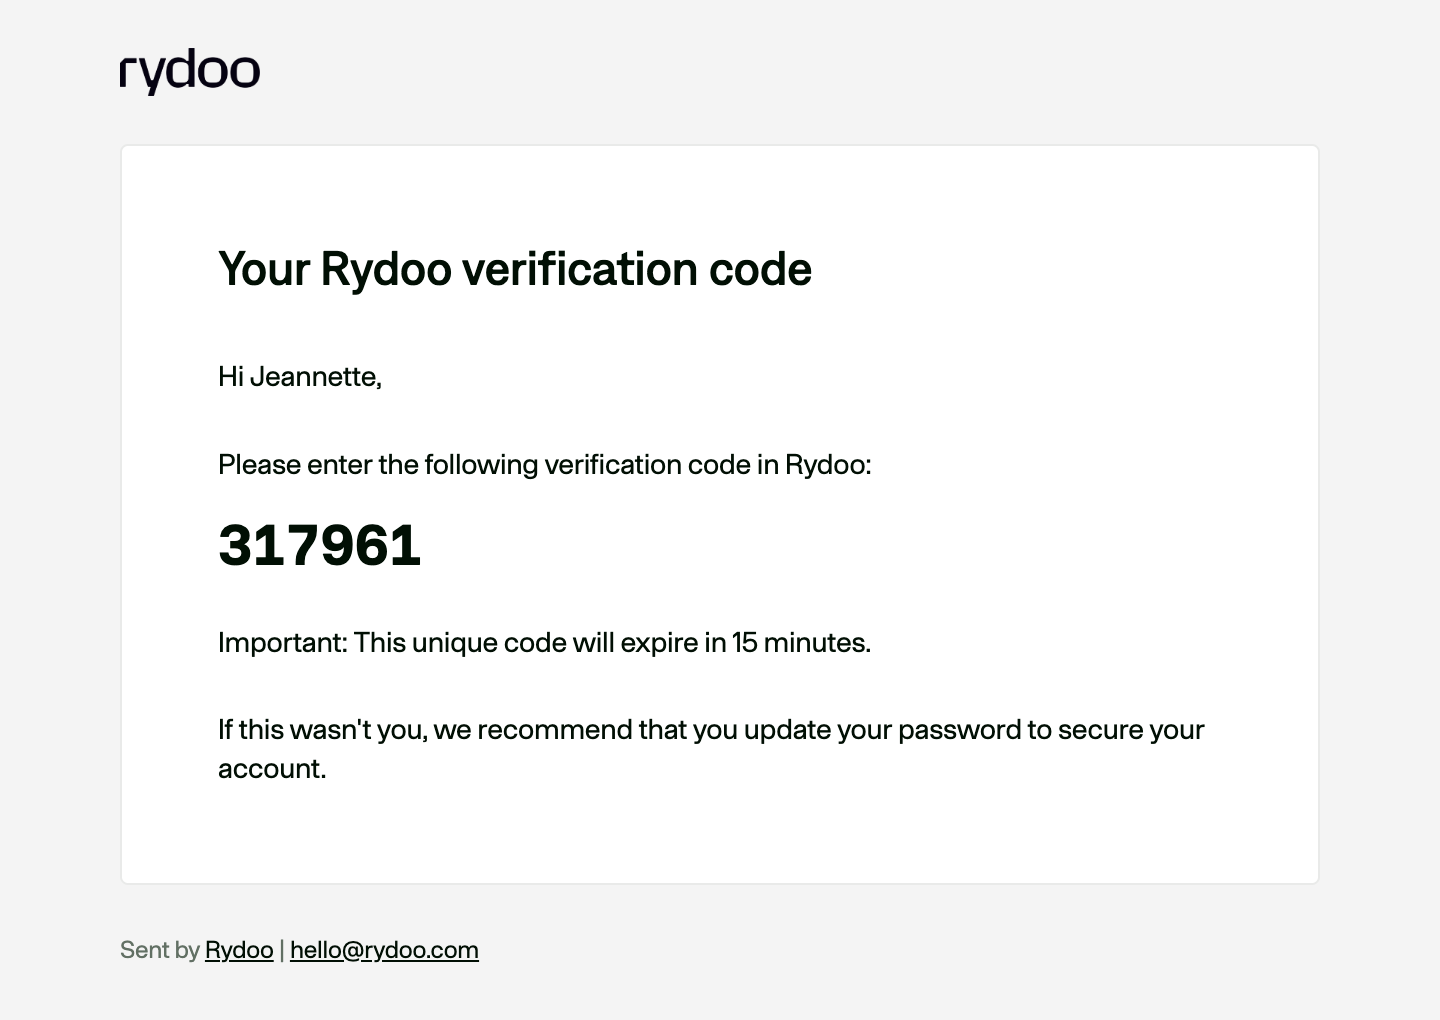Image resolution: width=1440 pixels, height=1020 pixels.
Task: Click the 'Sent by' footer text
Action: (160, 950)
